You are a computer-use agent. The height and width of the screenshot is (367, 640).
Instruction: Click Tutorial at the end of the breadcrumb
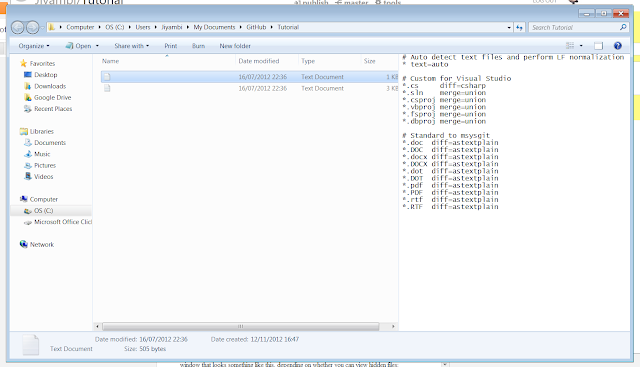click(x=288, y=27)
